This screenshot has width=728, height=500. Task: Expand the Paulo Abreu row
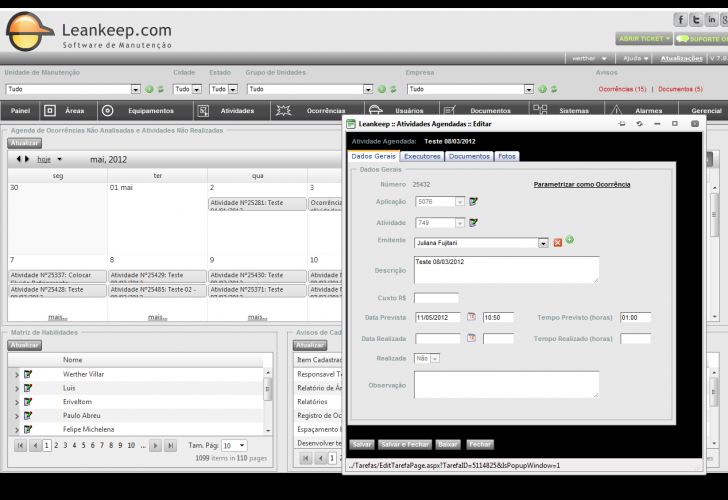(x=17, y=416)
